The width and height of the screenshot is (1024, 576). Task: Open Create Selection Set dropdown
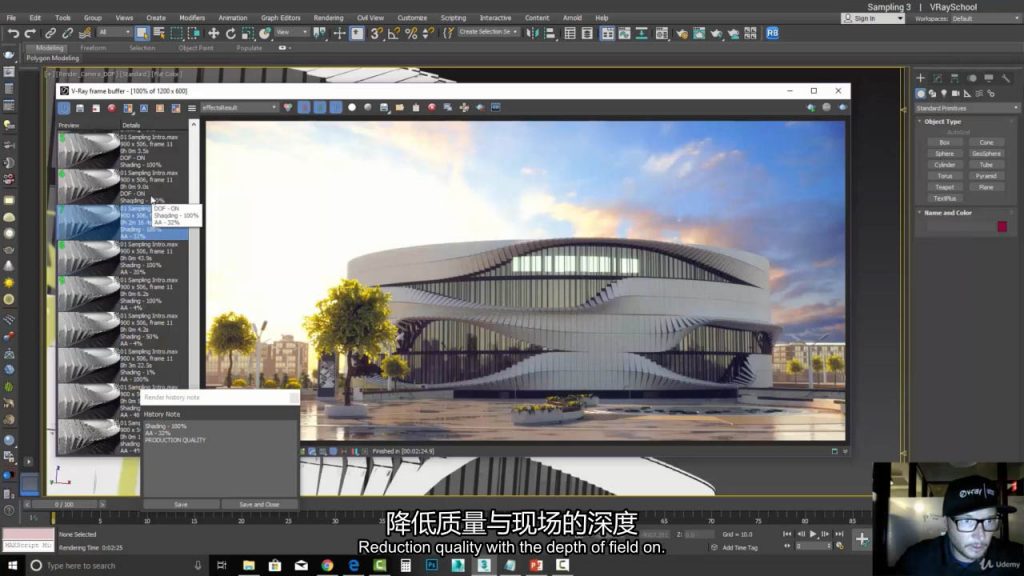pos(488,31)
